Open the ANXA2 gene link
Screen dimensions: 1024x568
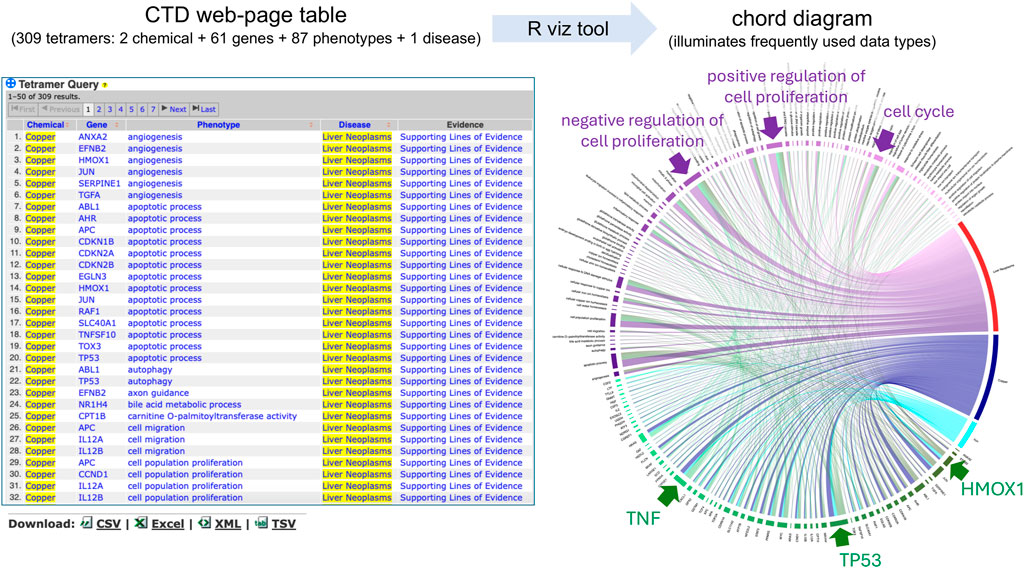click(93, 137)
